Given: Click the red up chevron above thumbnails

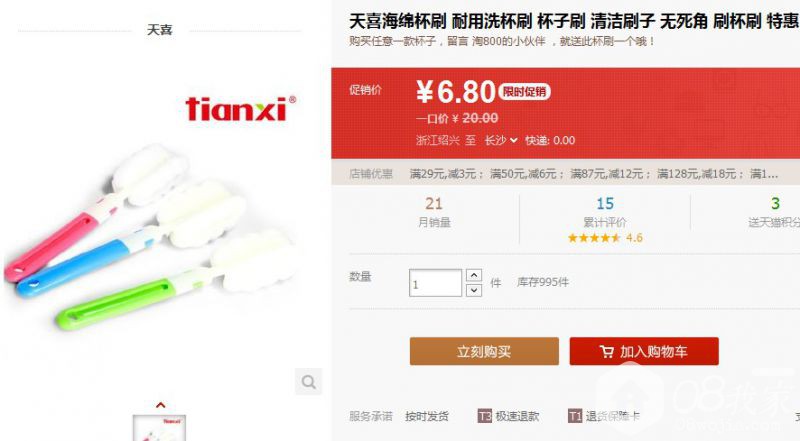Looking at the screenshot, I should click(160, 405).
